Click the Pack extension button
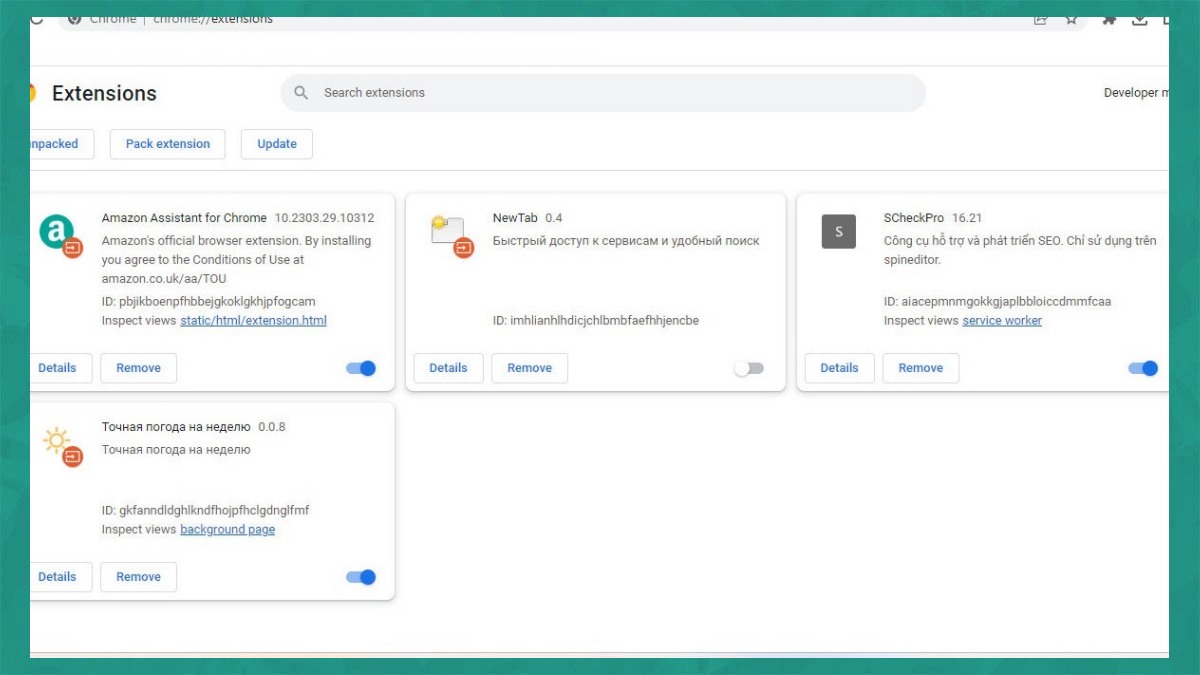 point(167,143)
